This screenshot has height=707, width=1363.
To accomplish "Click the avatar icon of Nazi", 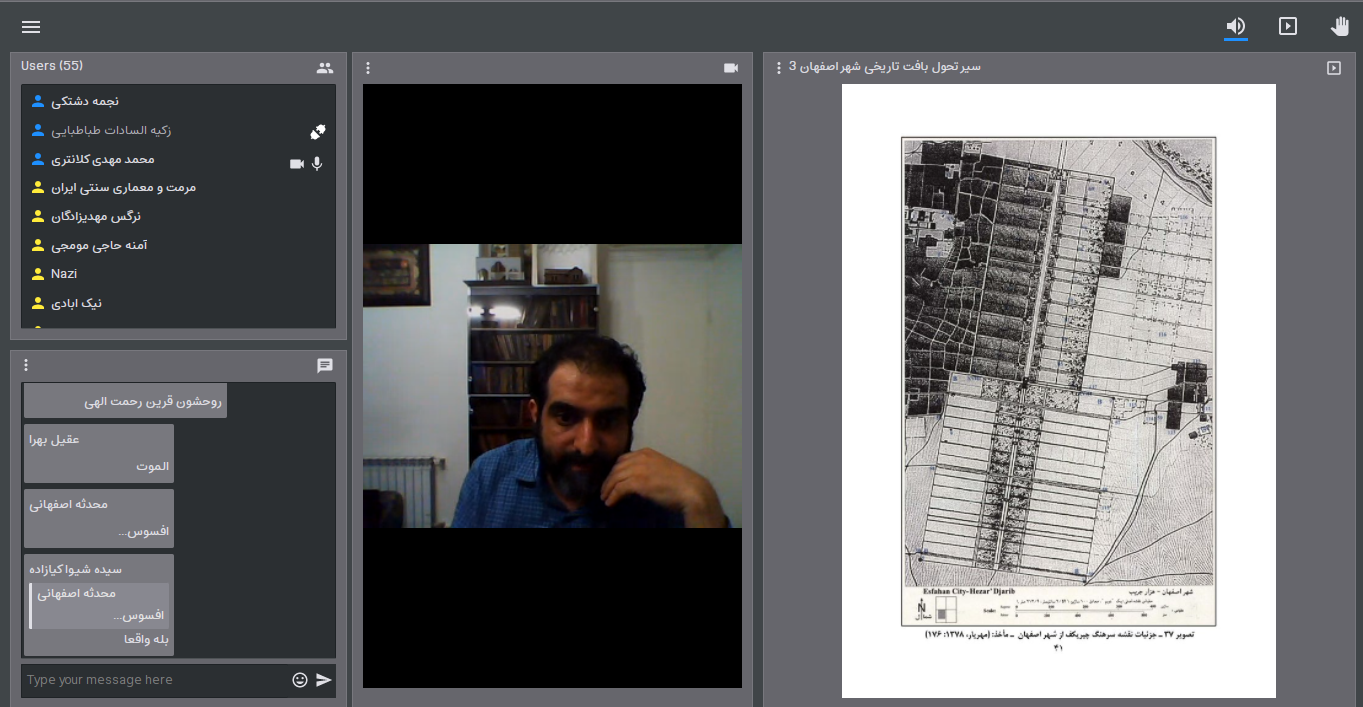I will [38, 273].
